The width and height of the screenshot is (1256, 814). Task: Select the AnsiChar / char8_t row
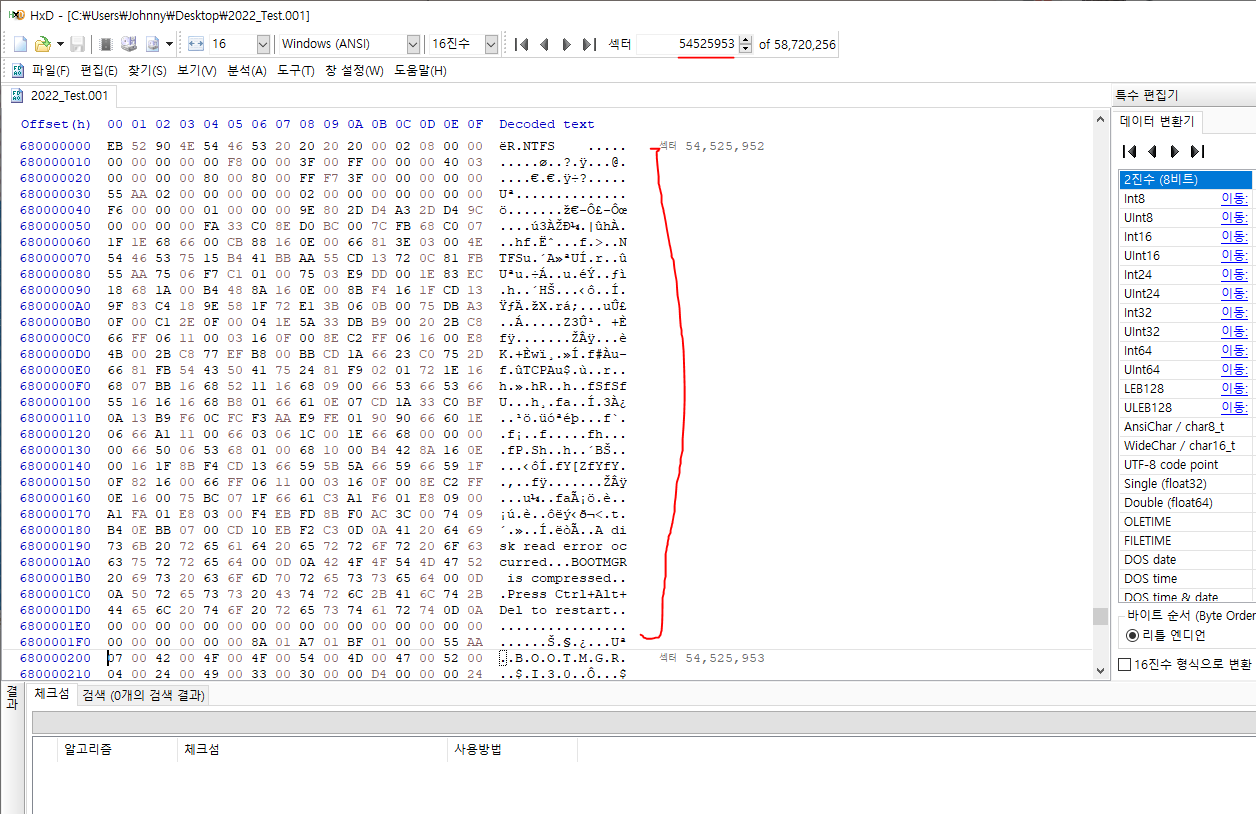(1186, 426)
